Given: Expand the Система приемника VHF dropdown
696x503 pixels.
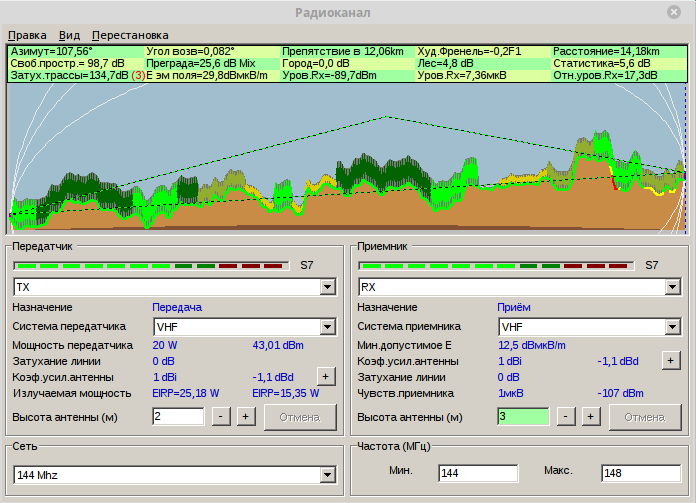Looking at the screenshot, I should tap(673, 327).
